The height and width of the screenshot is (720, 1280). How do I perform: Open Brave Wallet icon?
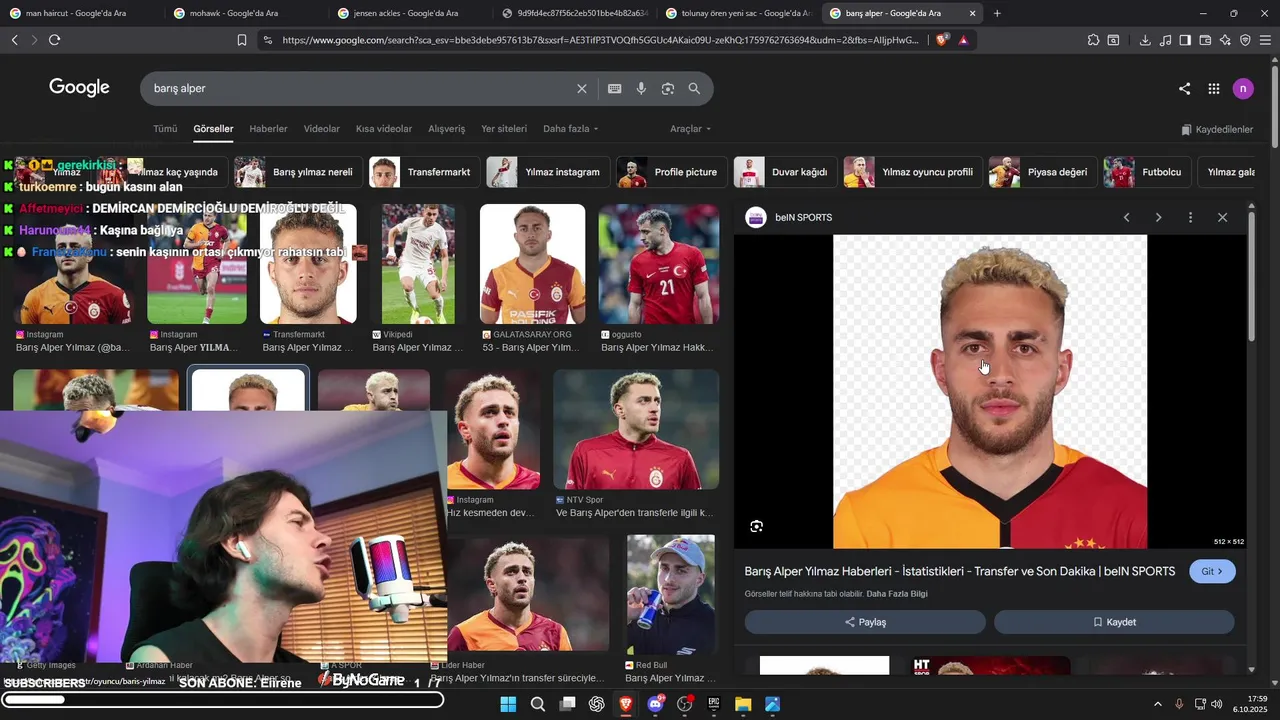[1205, 40]
